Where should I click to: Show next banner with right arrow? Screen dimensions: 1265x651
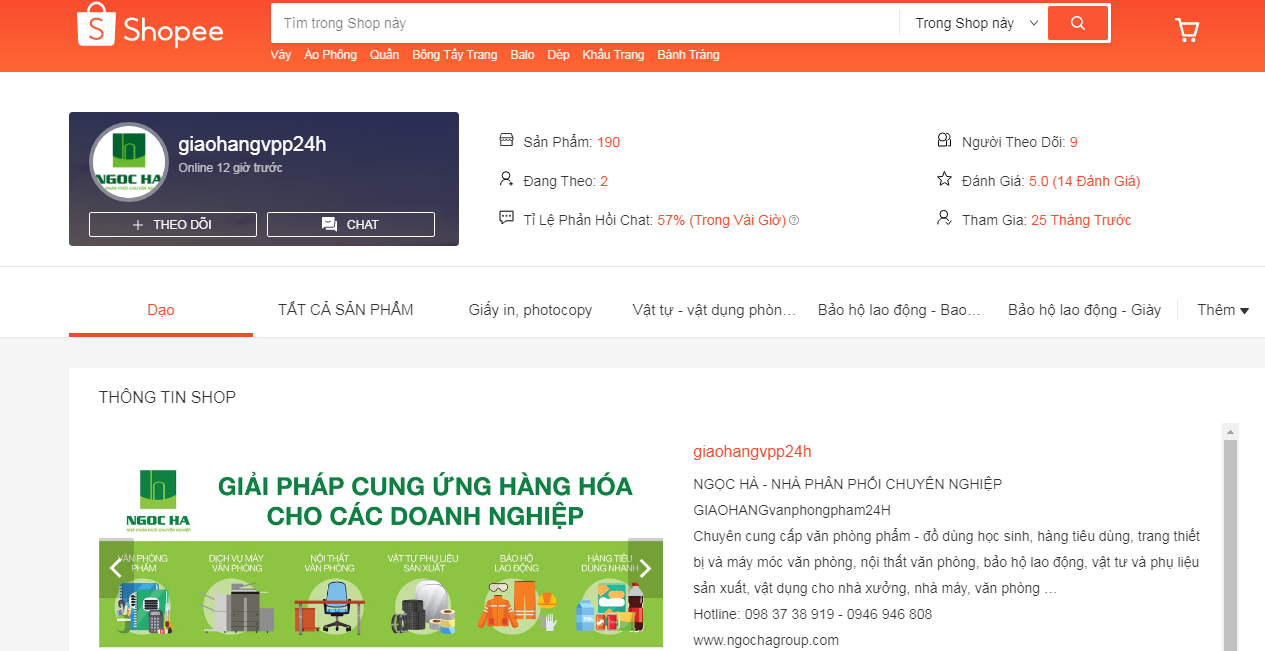(645, 568)
